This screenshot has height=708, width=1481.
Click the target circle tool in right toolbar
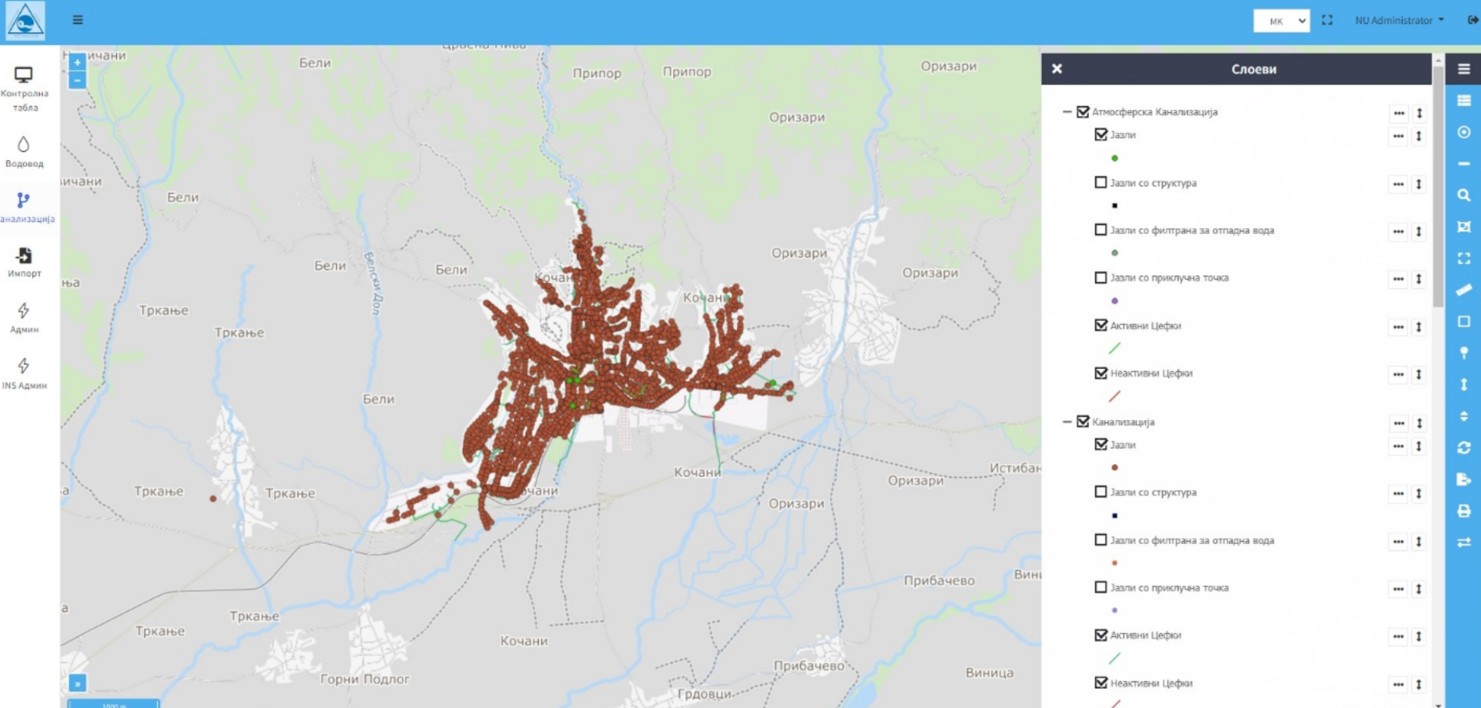click(x=1464, y=132)
